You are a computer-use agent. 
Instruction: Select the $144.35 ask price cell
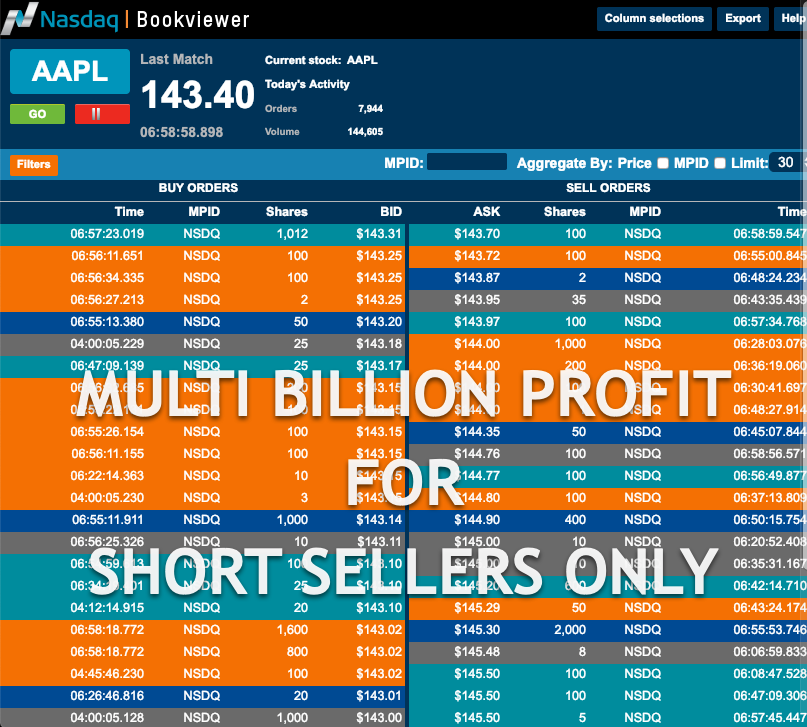[477, 432]
